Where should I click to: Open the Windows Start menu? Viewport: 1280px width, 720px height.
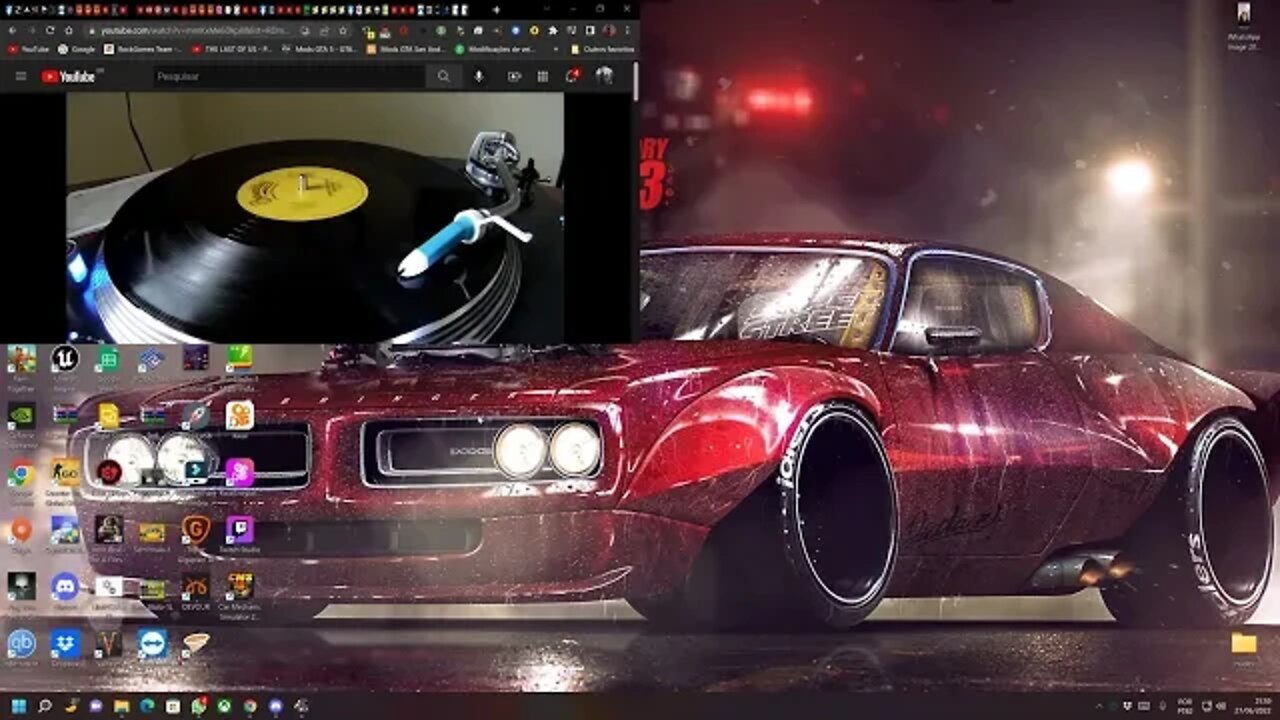tap(19, 706)
